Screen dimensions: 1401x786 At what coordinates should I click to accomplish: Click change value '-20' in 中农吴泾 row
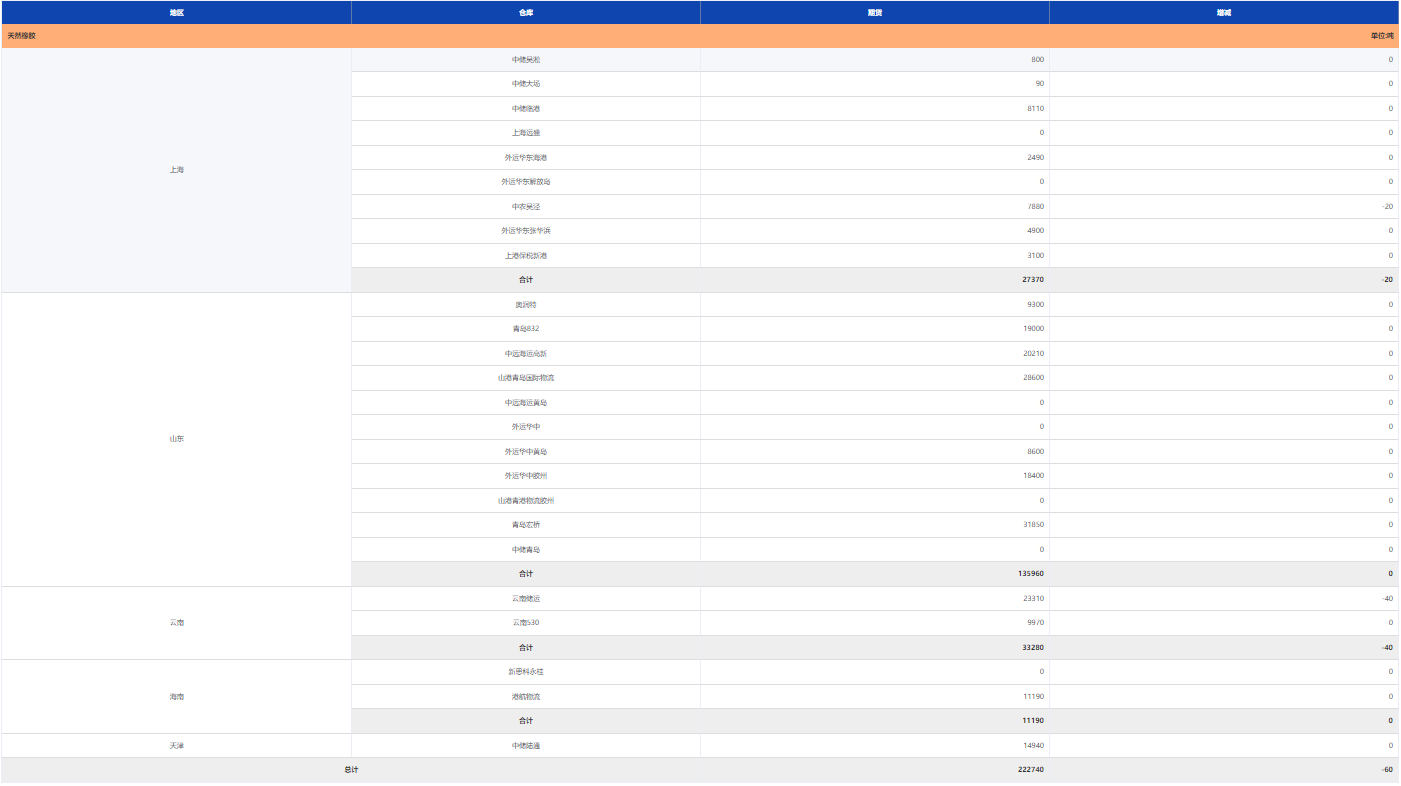[x=1387, y=206]
